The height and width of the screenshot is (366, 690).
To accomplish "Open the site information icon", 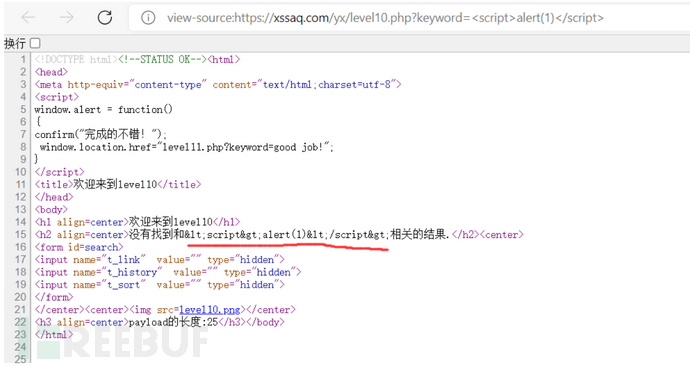I will (148, 18).
